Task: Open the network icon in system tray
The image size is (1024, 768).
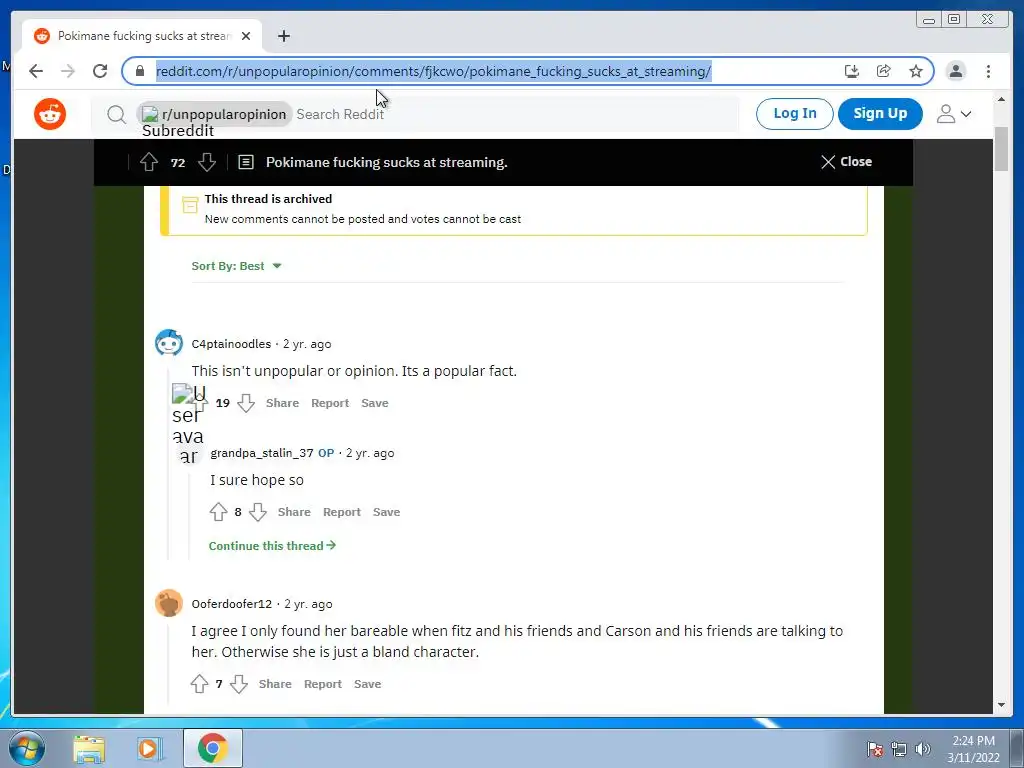Action: [899, 749]
